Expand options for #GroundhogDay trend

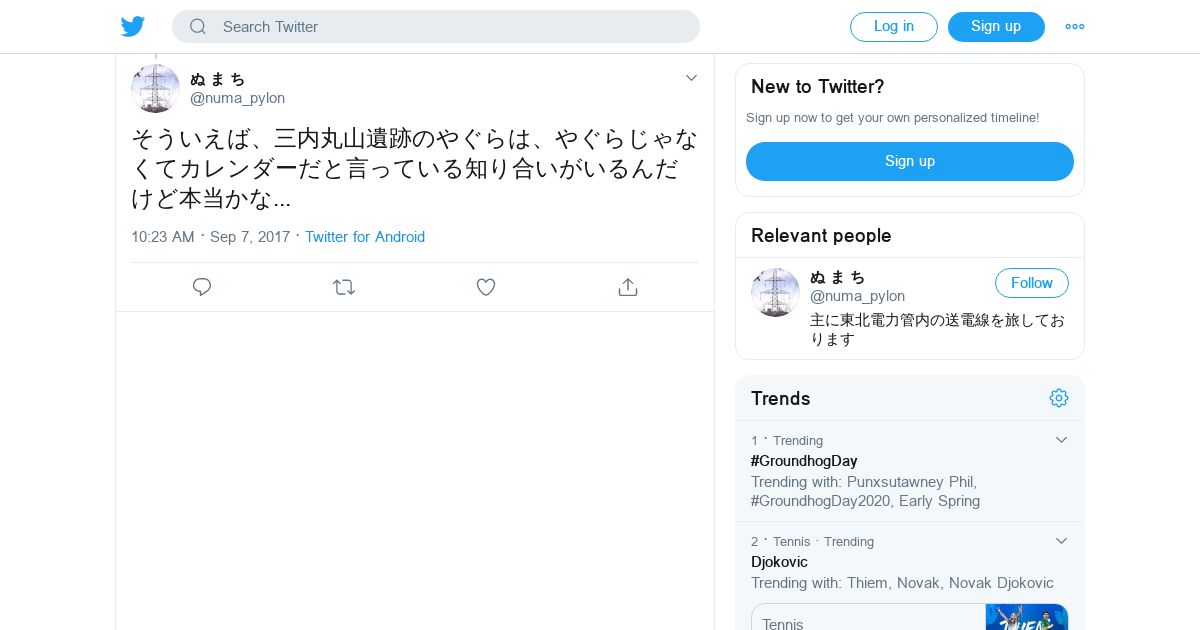(x=1062, y=440)
